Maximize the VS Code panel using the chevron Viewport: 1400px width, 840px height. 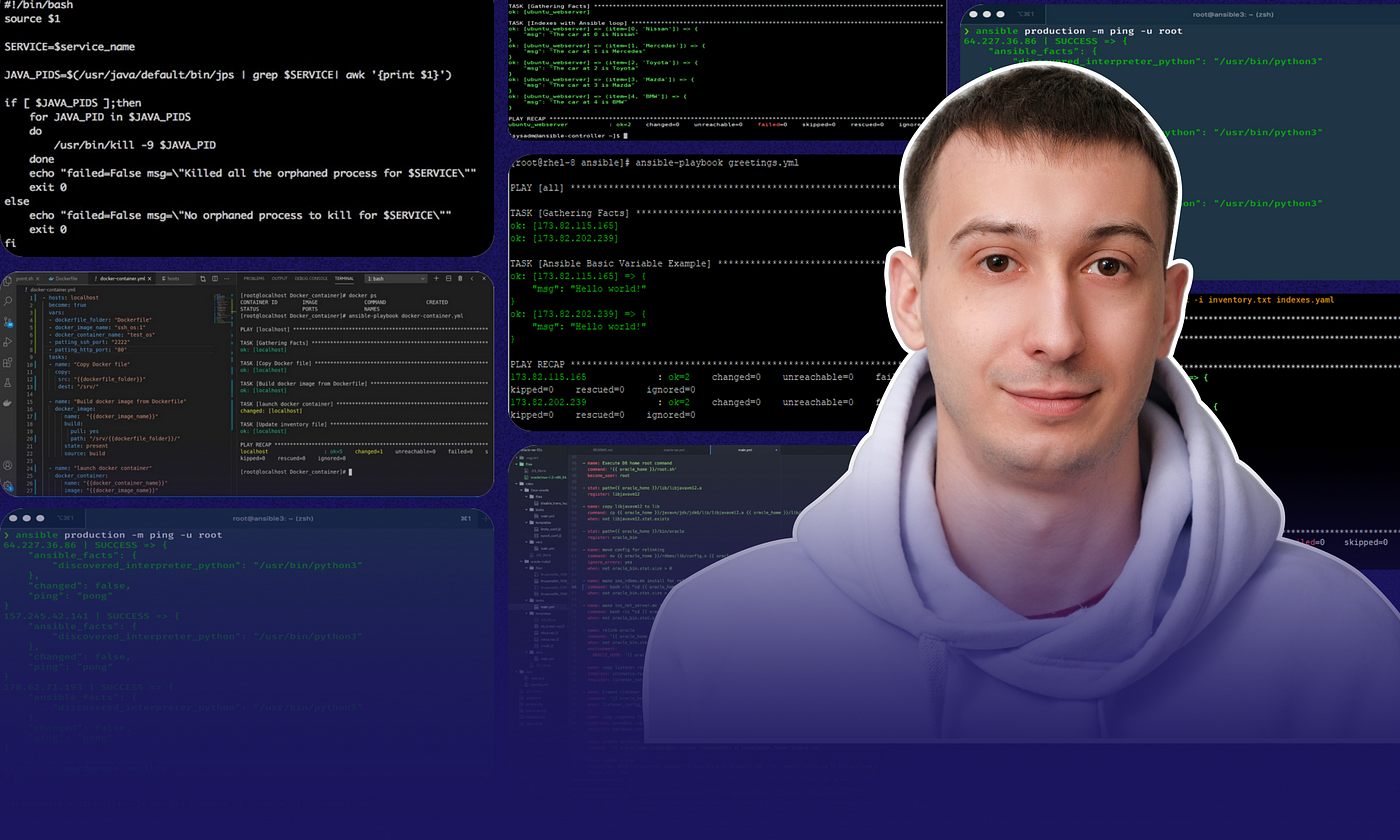coord(472,278)
